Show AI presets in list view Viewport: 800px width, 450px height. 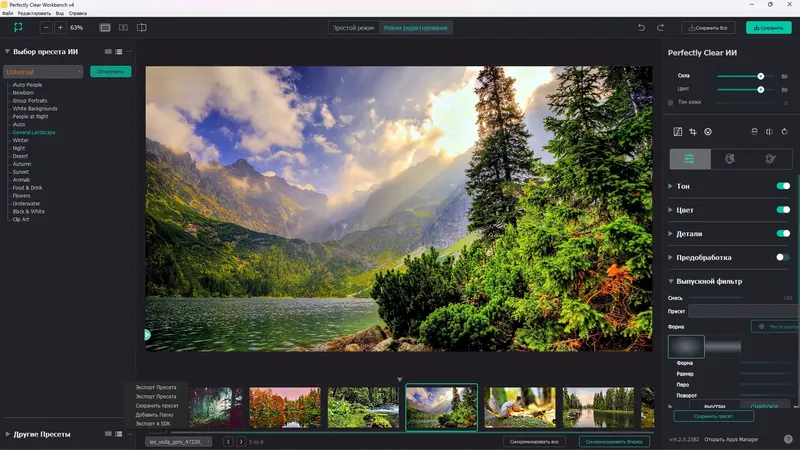[118, 52]
